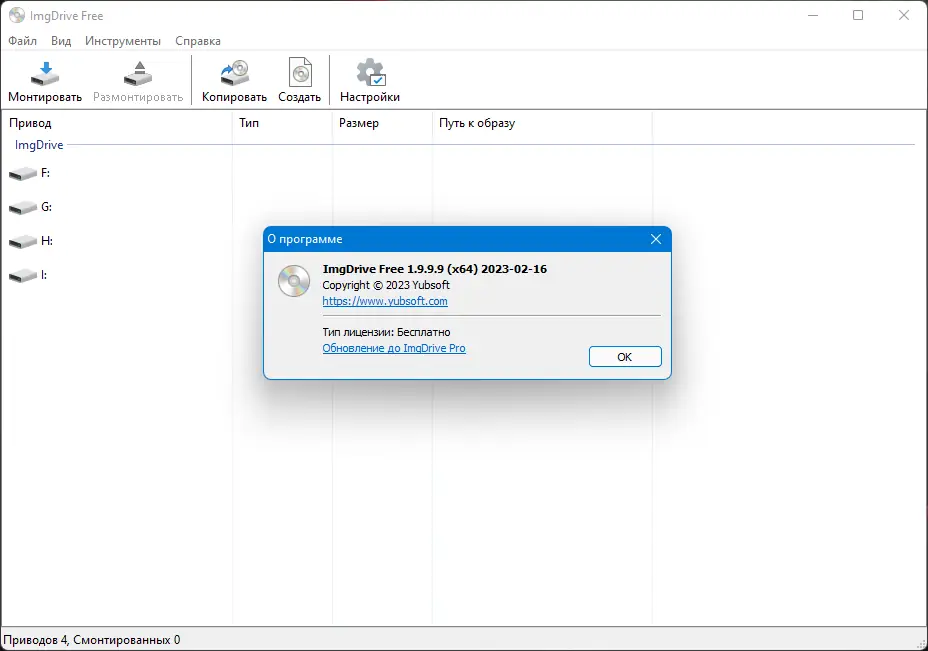The height and width of the screenshot is (651, 928).
Task: Minimize the ImgDrive Free window
Action: tap(813, 15)
